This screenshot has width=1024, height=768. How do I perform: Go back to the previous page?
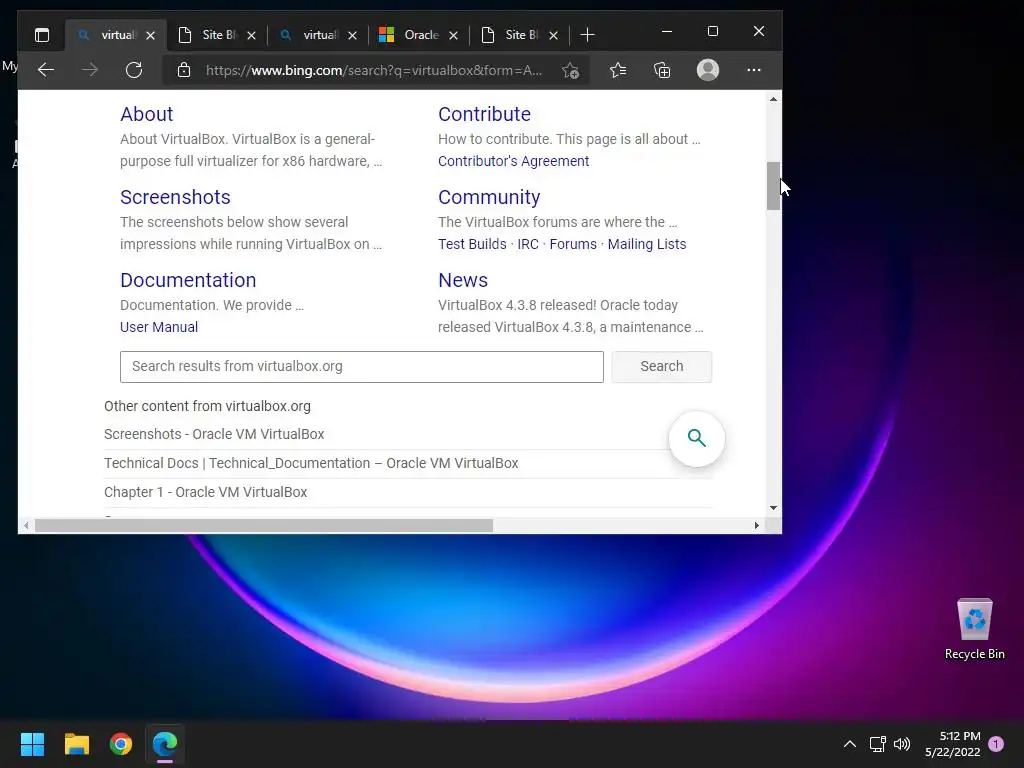coord(46,70)
